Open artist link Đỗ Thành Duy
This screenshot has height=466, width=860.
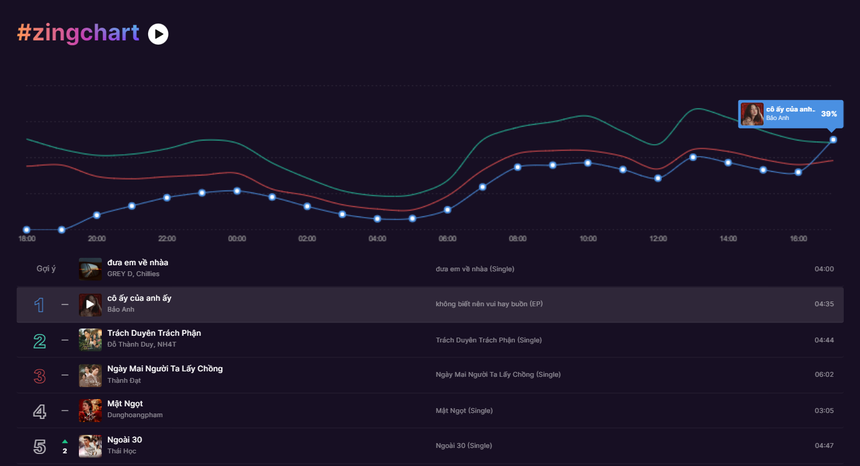point(131,344)
